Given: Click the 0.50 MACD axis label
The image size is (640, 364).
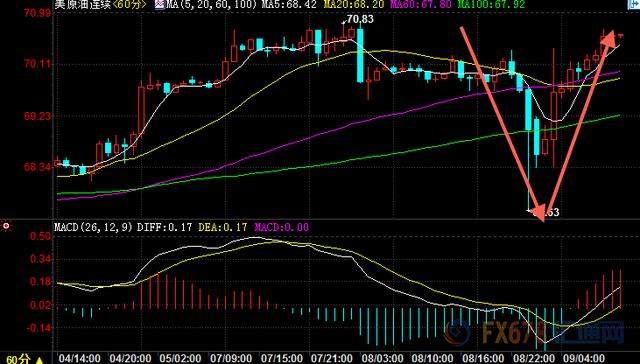Looking at the screenshot, I should click(x=40, y=236).
